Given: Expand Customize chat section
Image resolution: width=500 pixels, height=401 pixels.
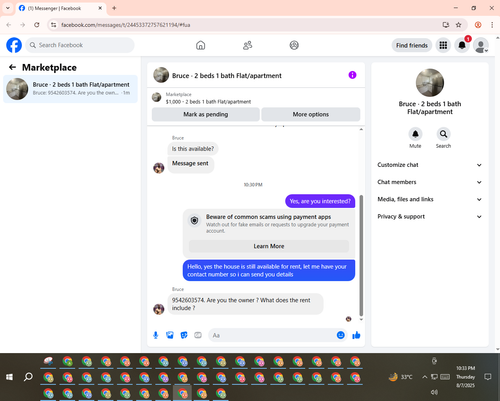Looking at the screenshot, I should [x=430, y=165].
